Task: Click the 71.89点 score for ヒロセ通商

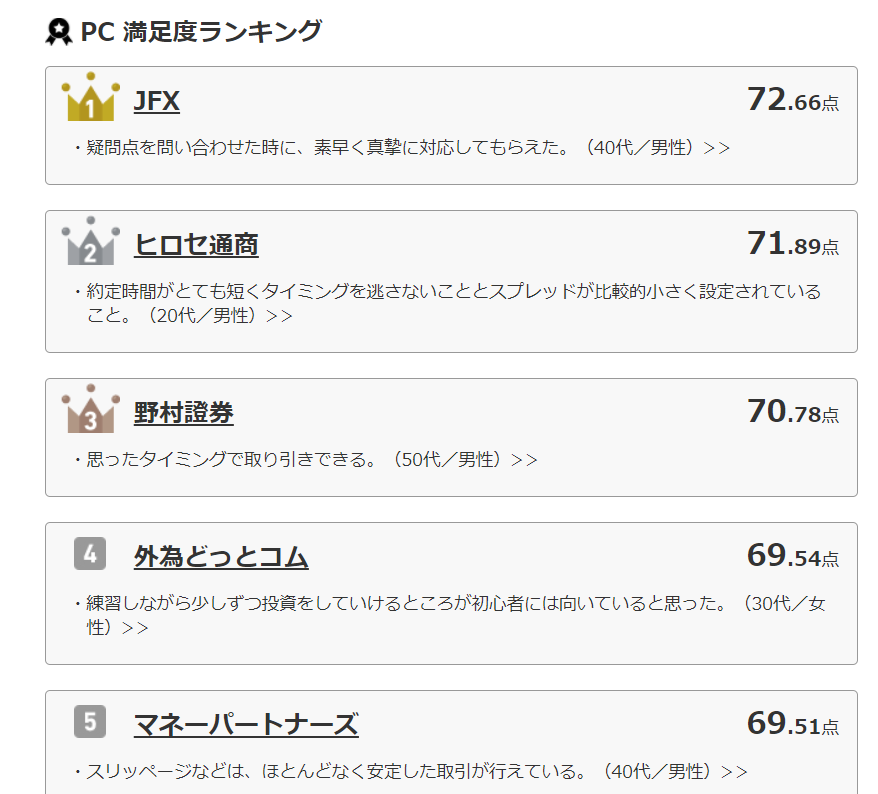Action: click(x=793, y=244)
